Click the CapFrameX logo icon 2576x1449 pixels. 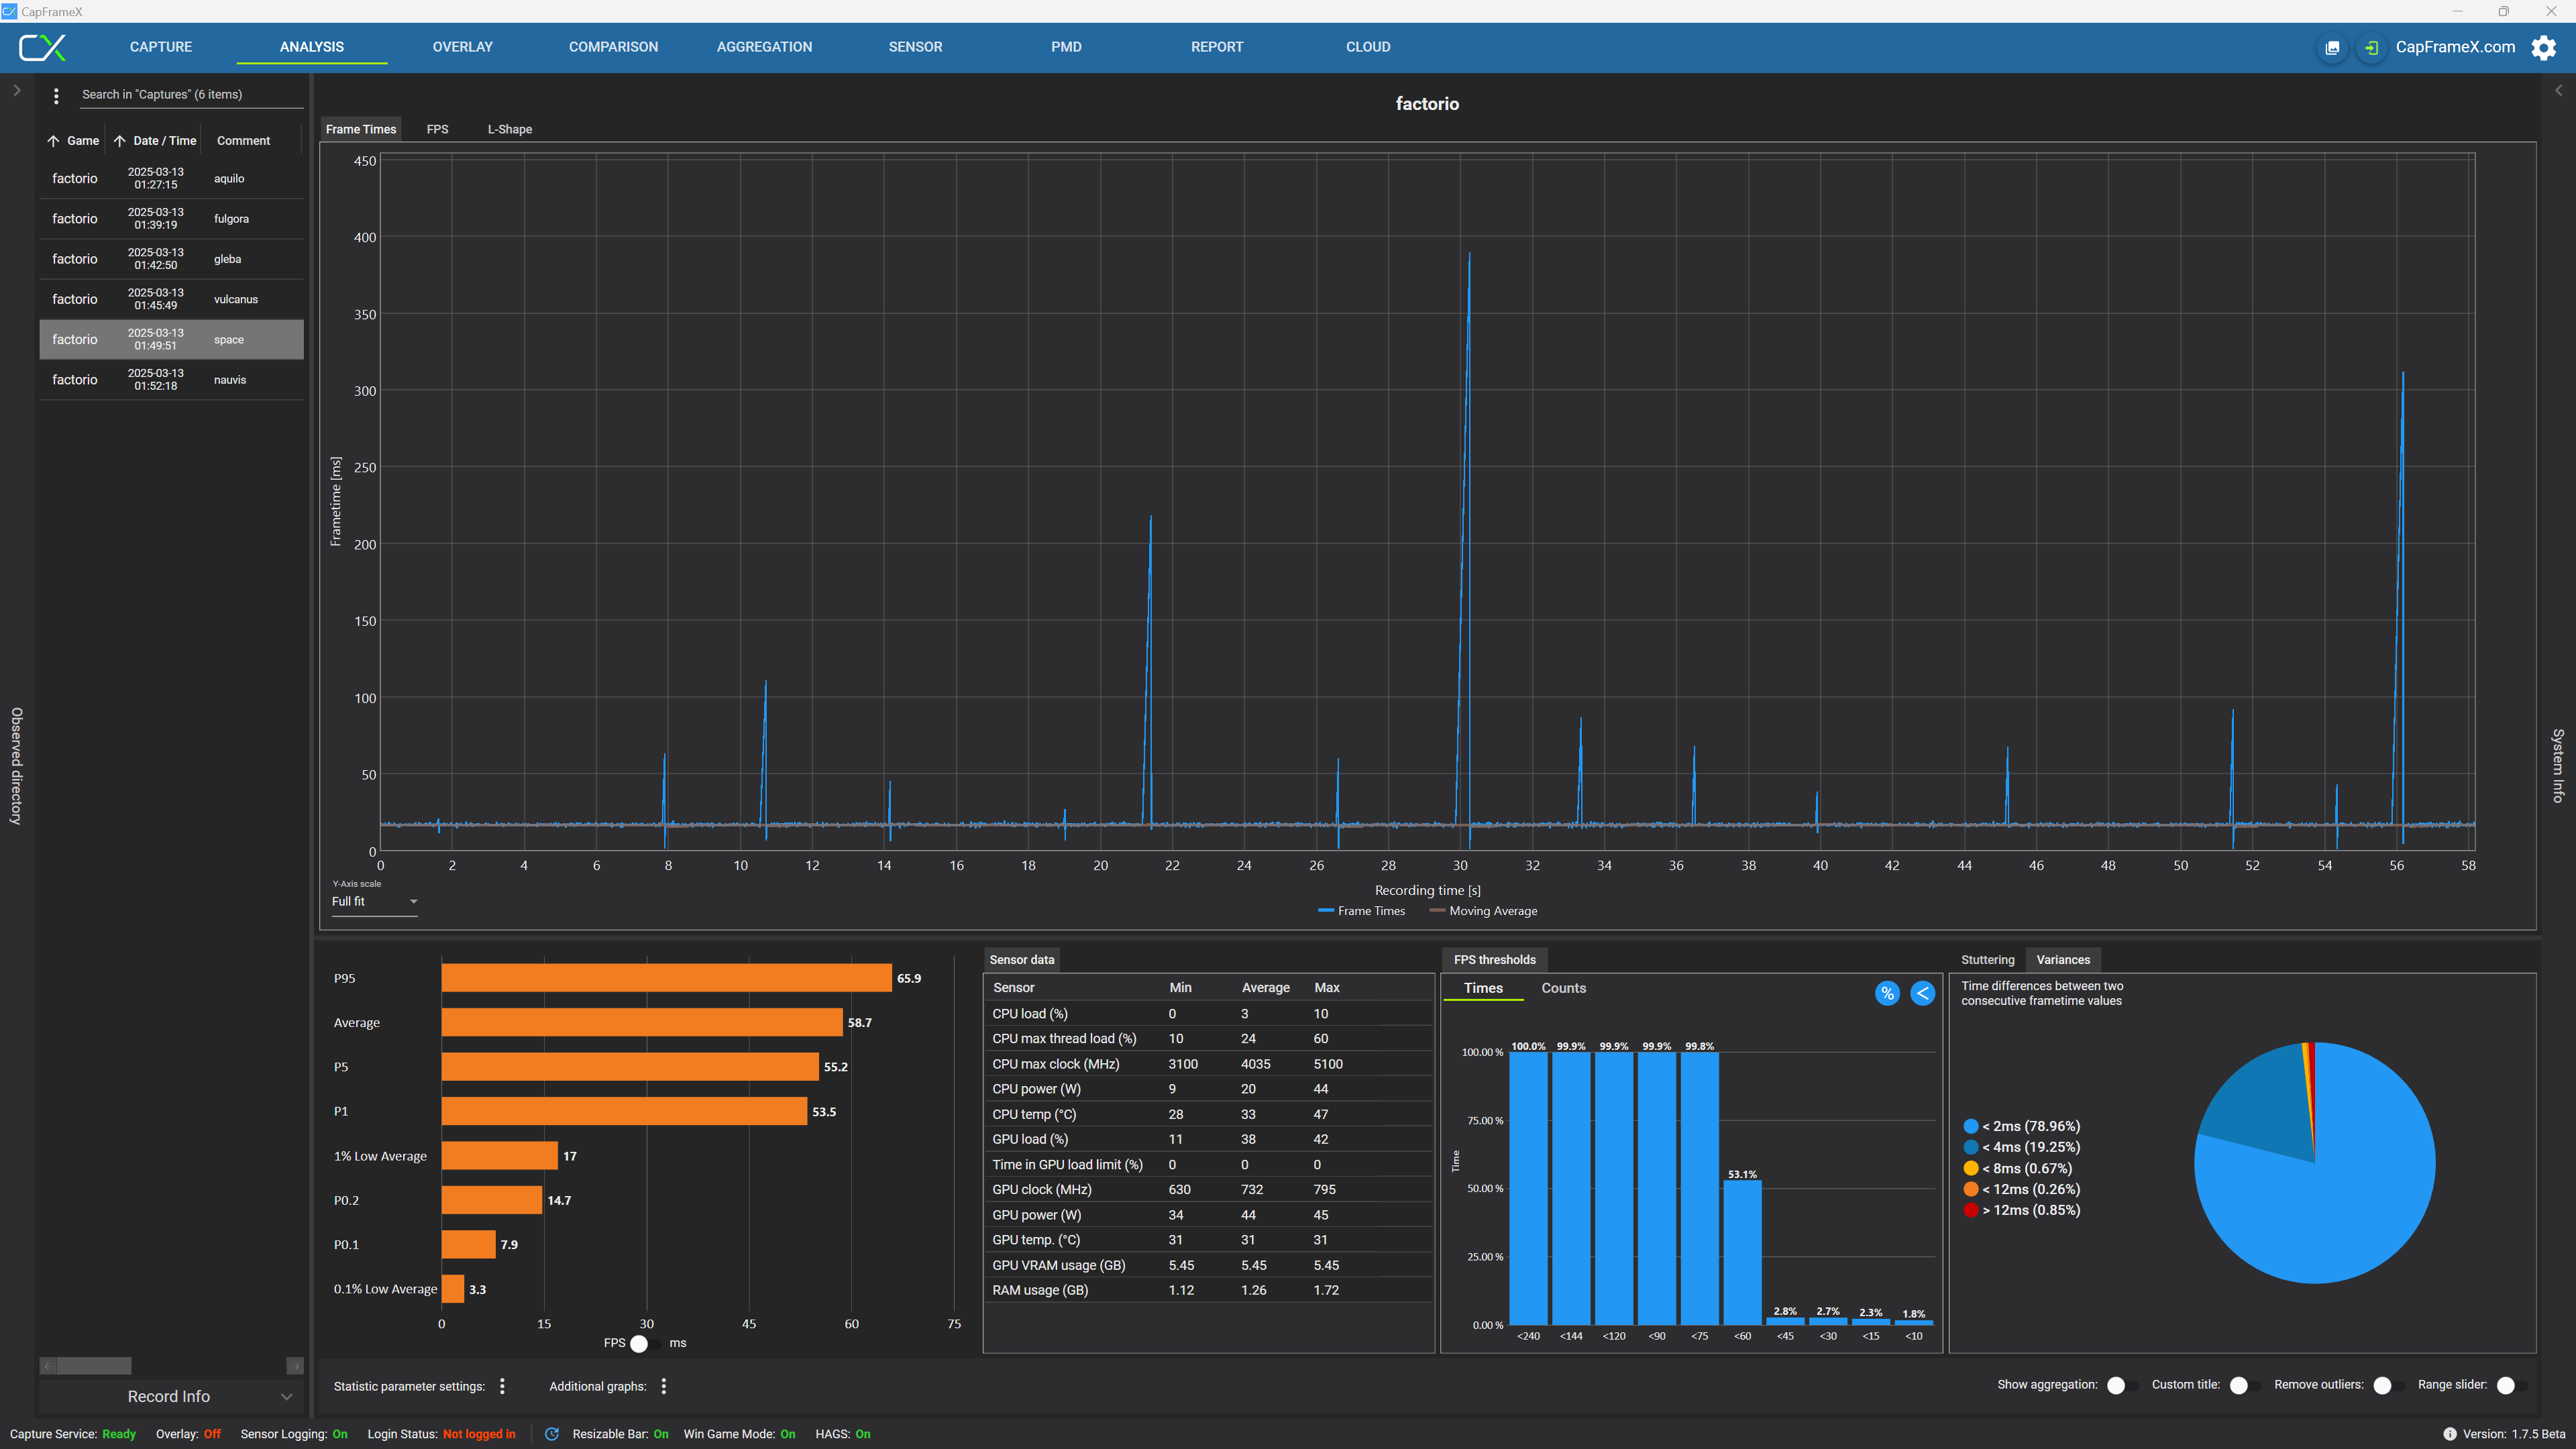click(43, 47)
